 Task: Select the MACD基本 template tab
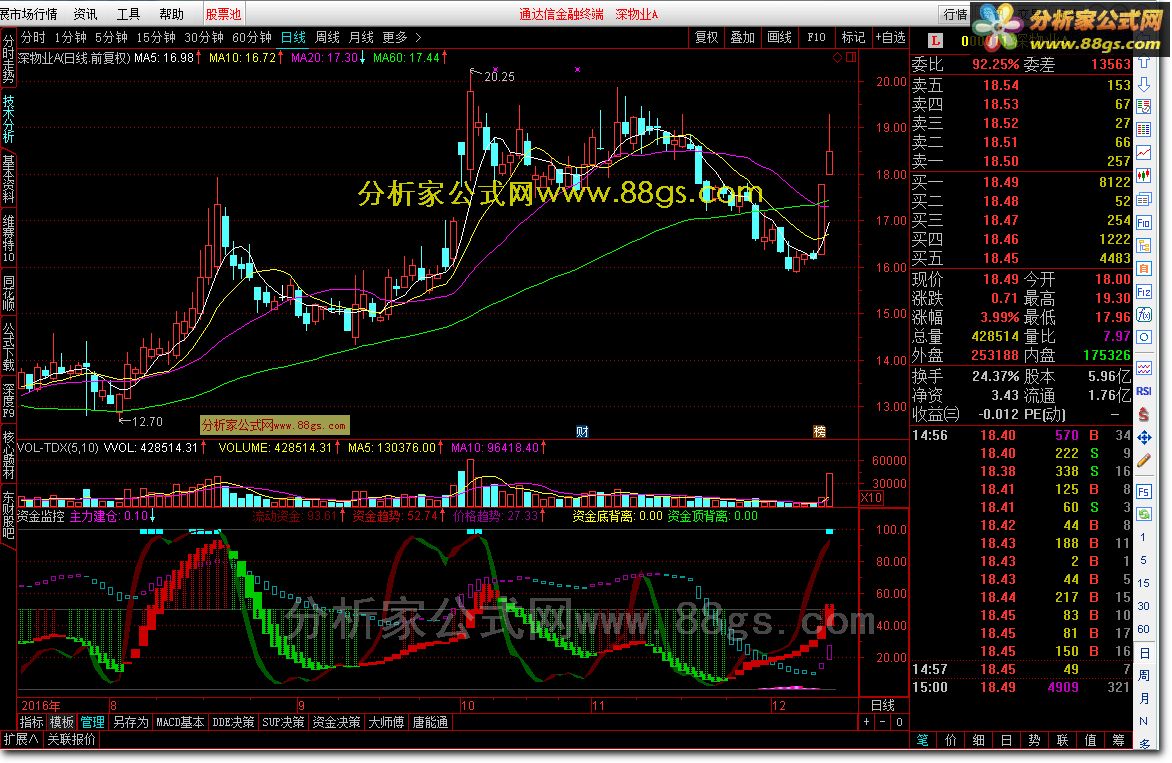[179, 723]
